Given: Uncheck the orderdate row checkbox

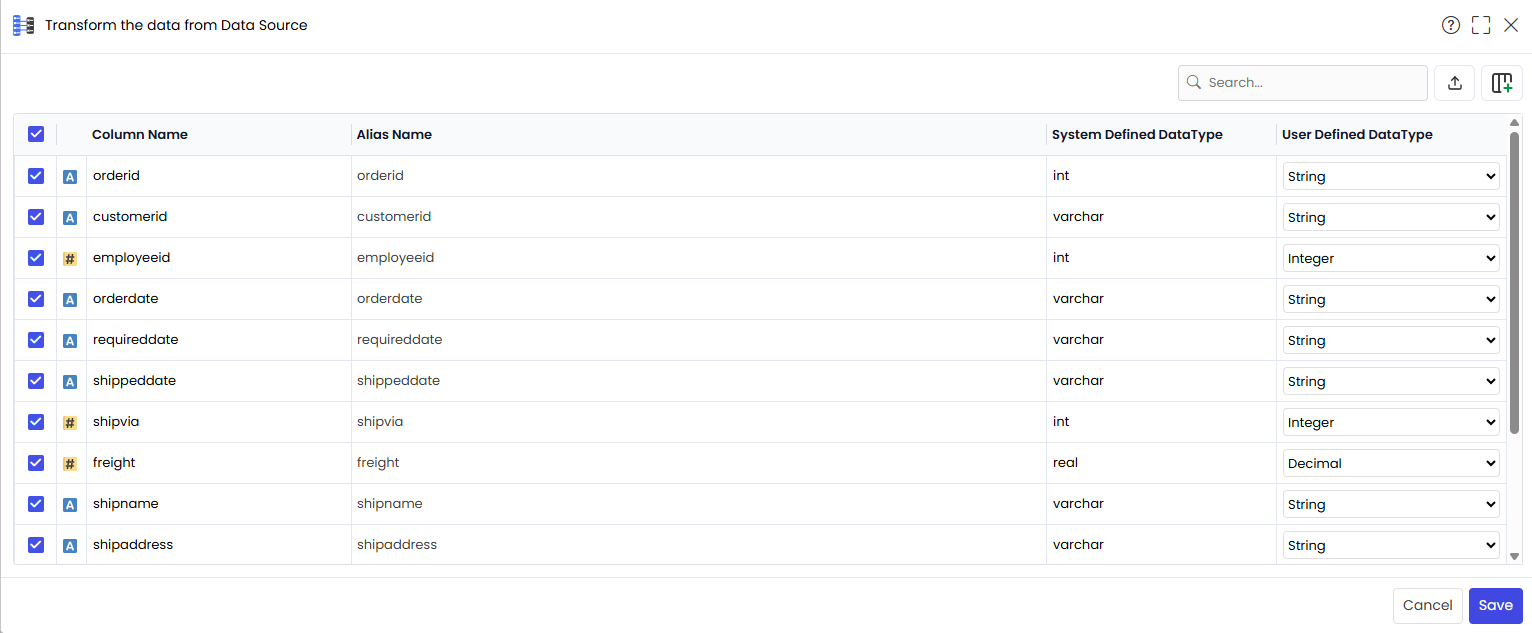Looking at the screenshot, I should 36,299.
